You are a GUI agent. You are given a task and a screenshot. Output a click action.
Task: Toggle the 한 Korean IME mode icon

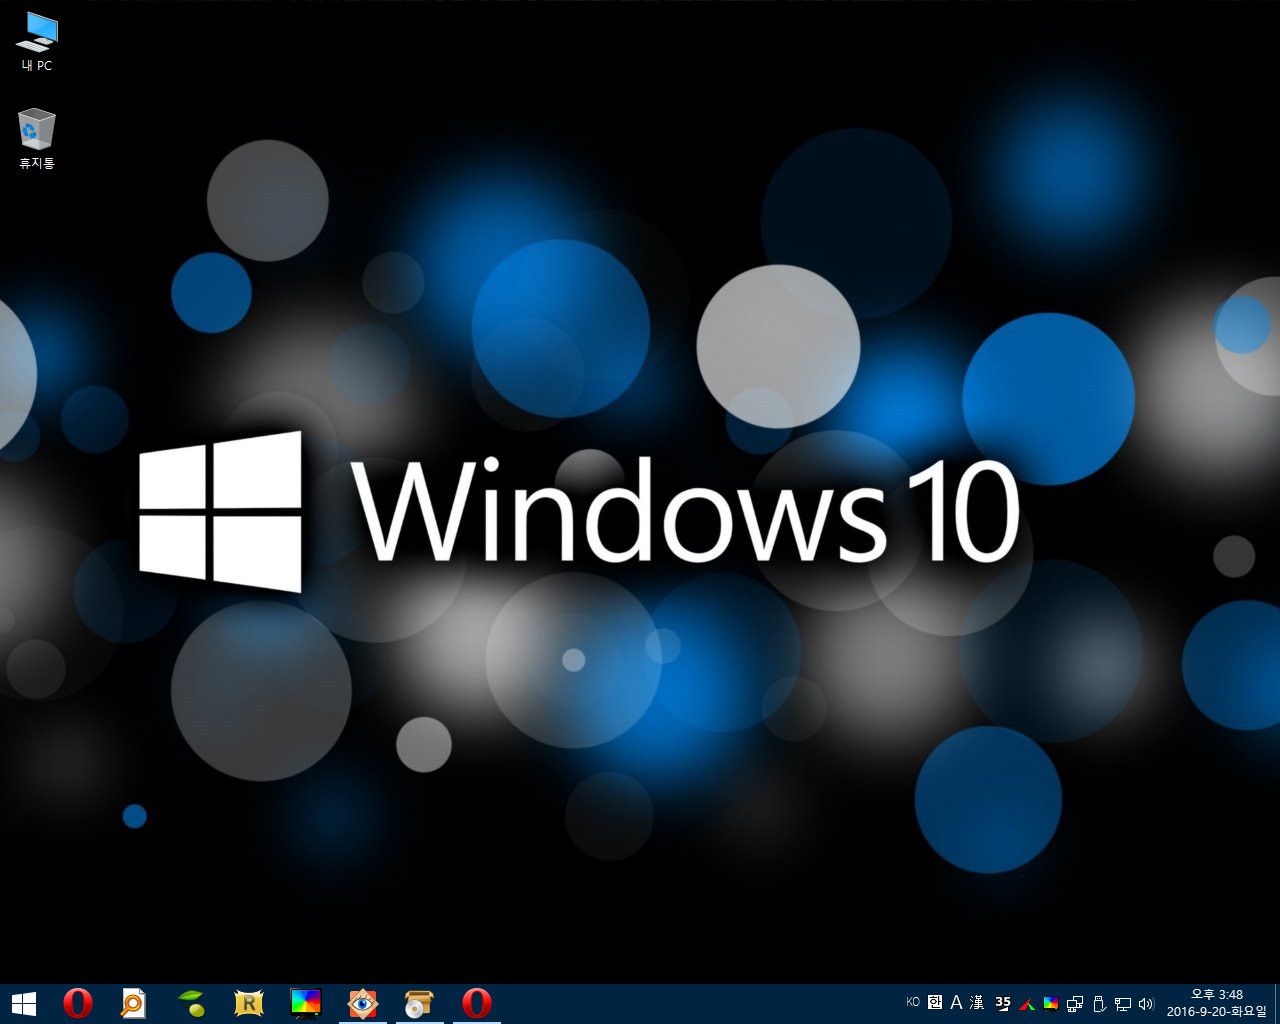pos(935,1002)
